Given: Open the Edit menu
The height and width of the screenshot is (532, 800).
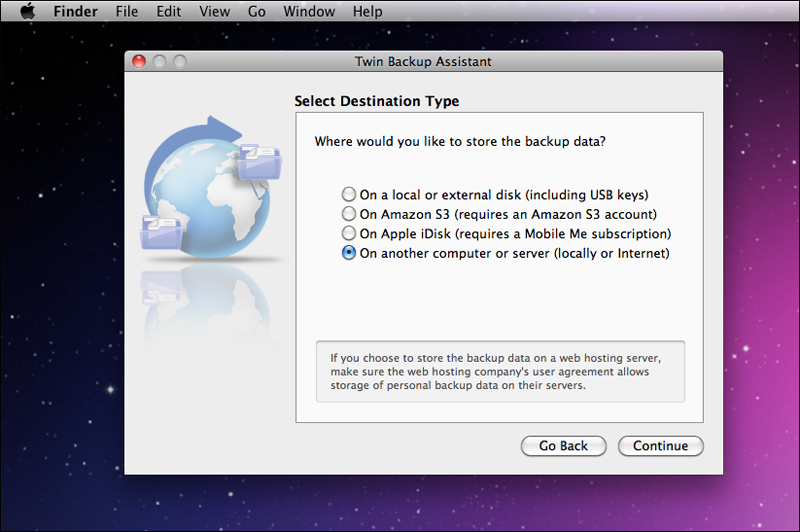Looking at the screenshot, I should pyautogui.click(x=168, y=11).
